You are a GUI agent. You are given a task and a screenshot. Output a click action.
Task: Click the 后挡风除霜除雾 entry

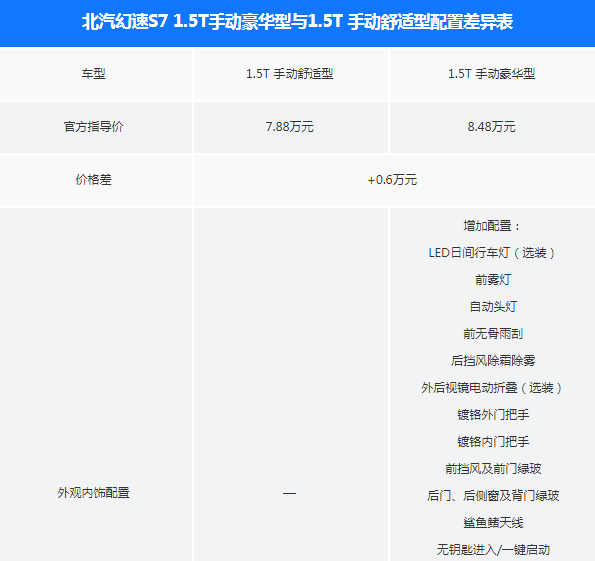coord(493,361)
